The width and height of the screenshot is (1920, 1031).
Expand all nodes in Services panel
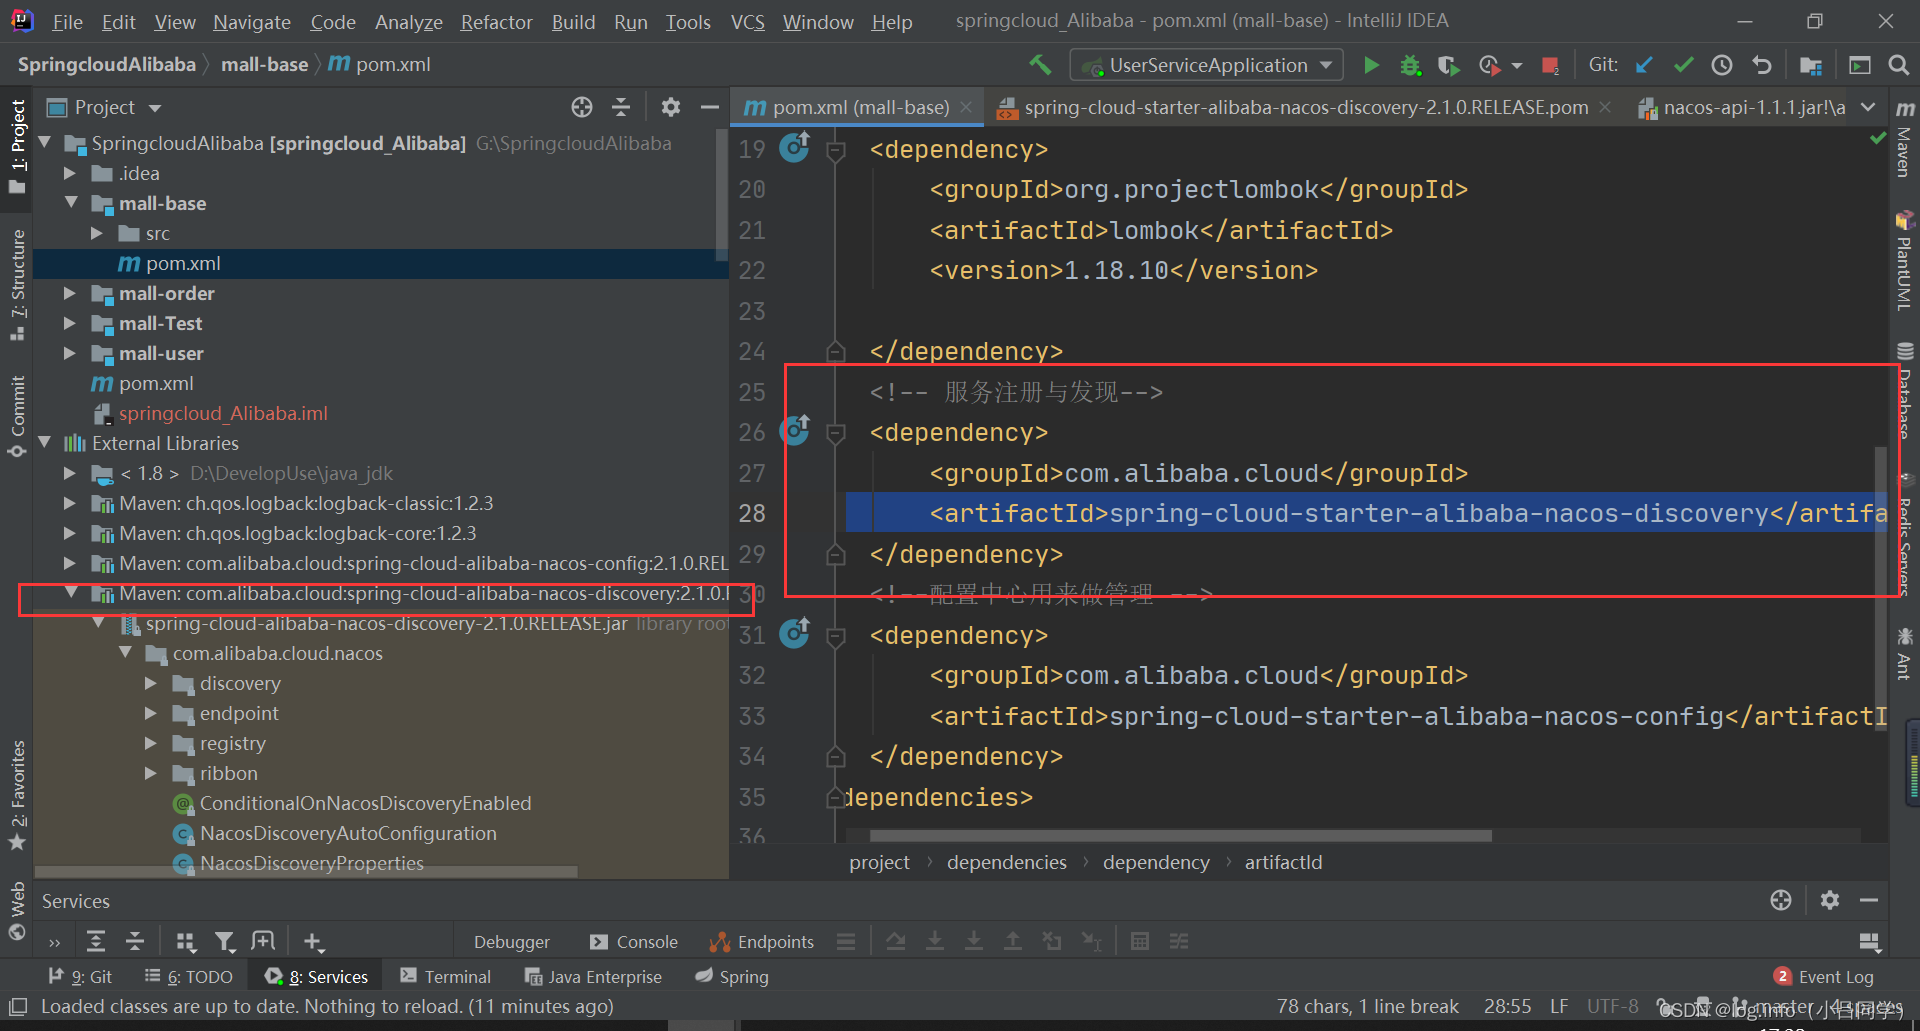point(96,941)
